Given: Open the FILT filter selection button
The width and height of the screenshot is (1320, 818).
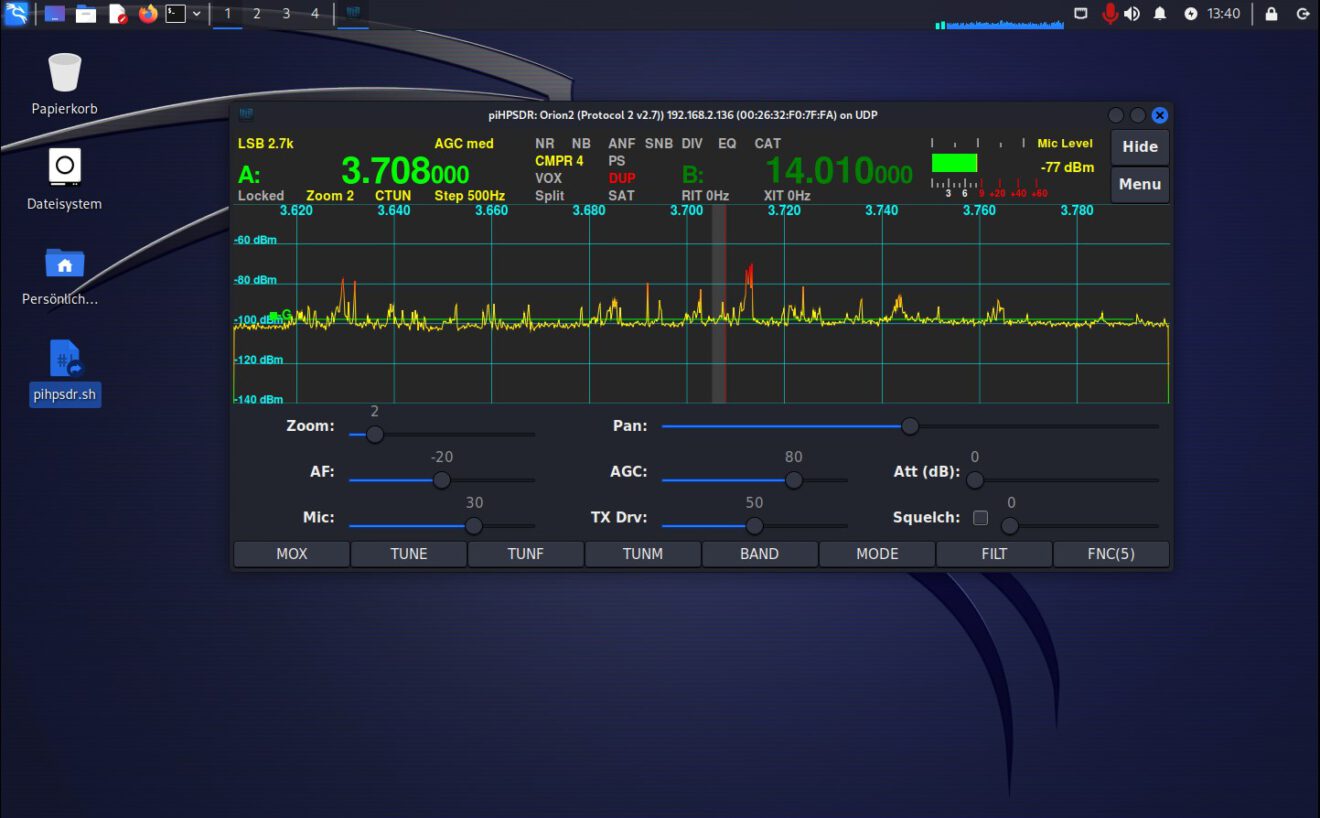Looking at the screenshot, I should coord(994,554).
